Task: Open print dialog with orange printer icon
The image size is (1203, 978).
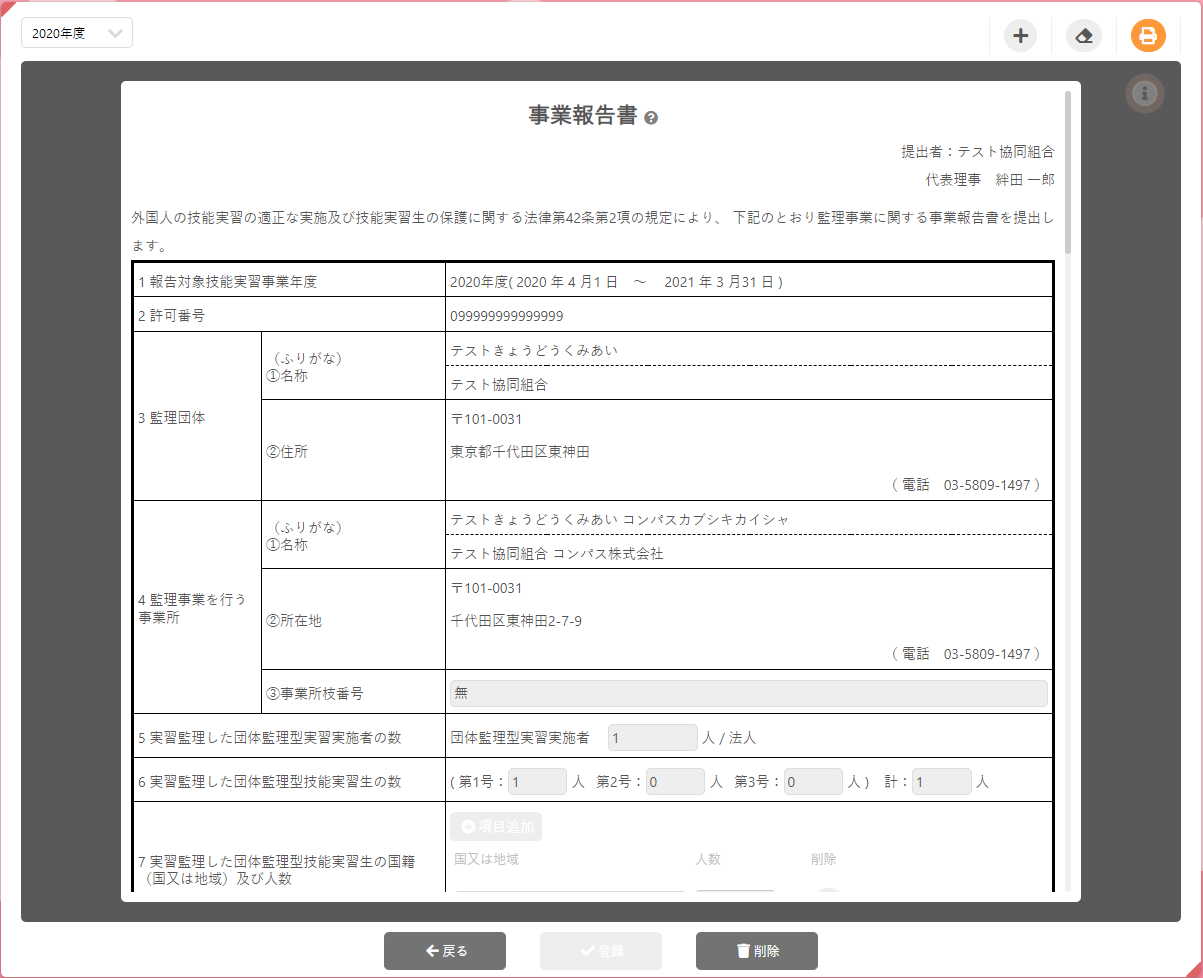Action: tap(1148, 35)
